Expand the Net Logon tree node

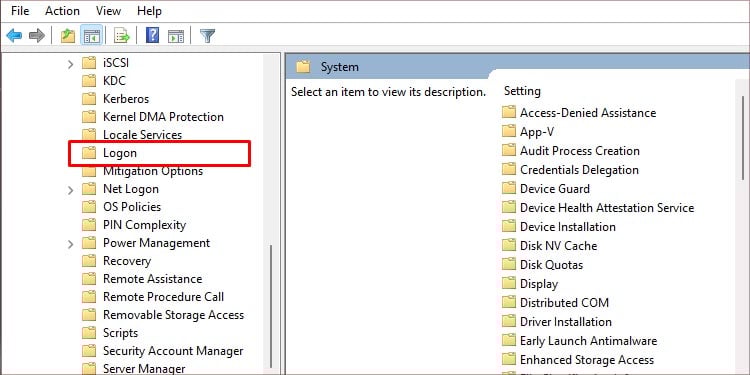click(x=70, y=190)
